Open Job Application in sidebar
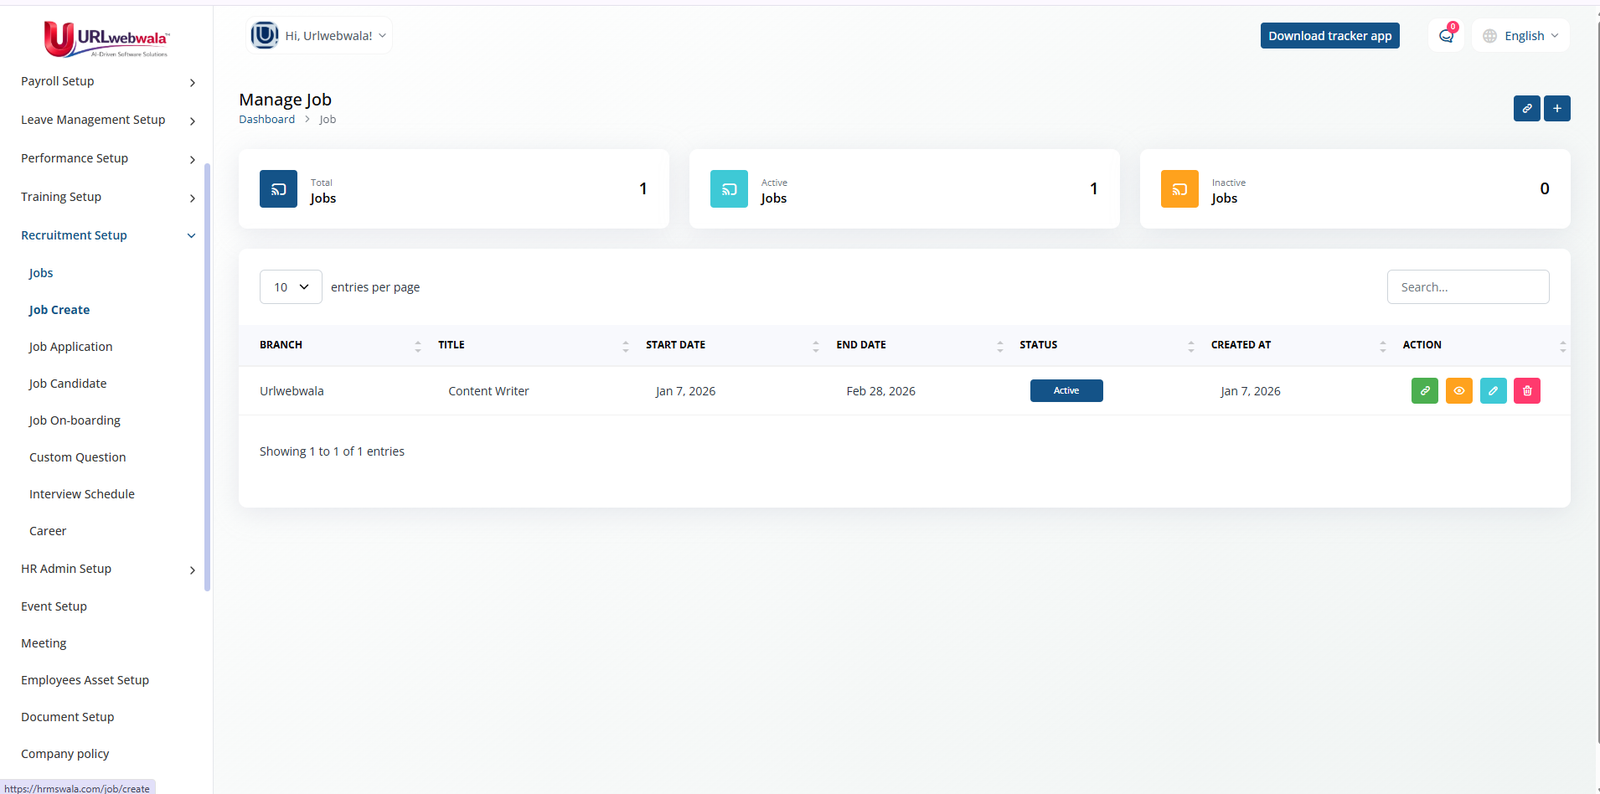The width and height of the screenshot is (1600, 794). point(70,347)
